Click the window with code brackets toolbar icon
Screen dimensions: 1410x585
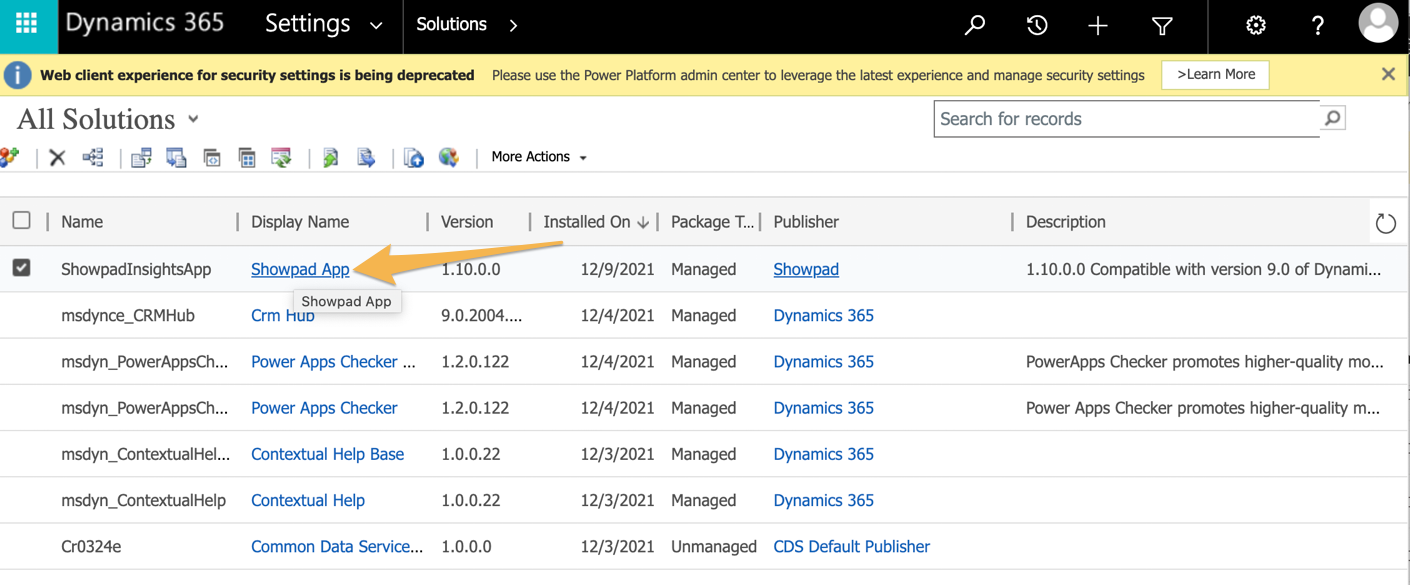[212, 157]
